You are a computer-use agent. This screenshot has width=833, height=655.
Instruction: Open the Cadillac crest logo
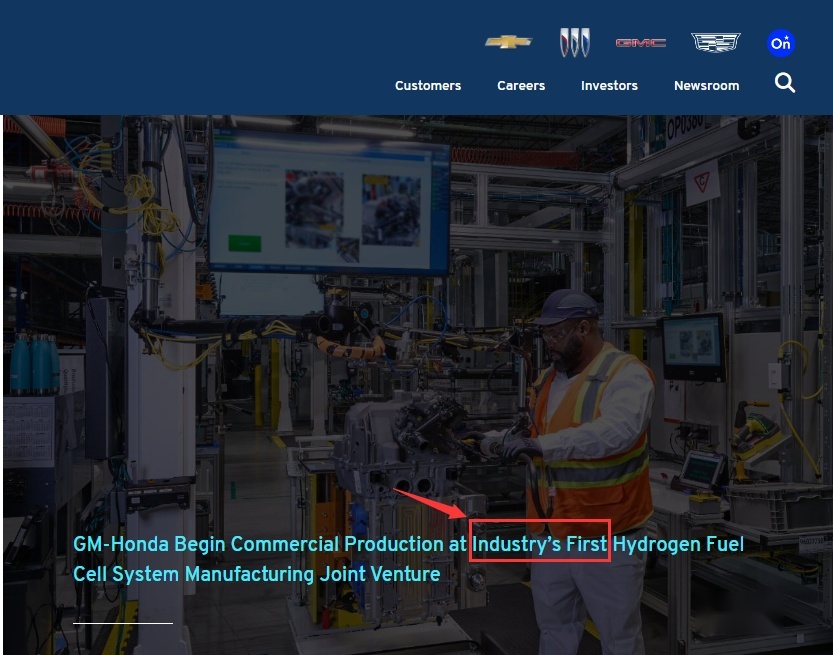pyautogui.click(x=716, y=42)
